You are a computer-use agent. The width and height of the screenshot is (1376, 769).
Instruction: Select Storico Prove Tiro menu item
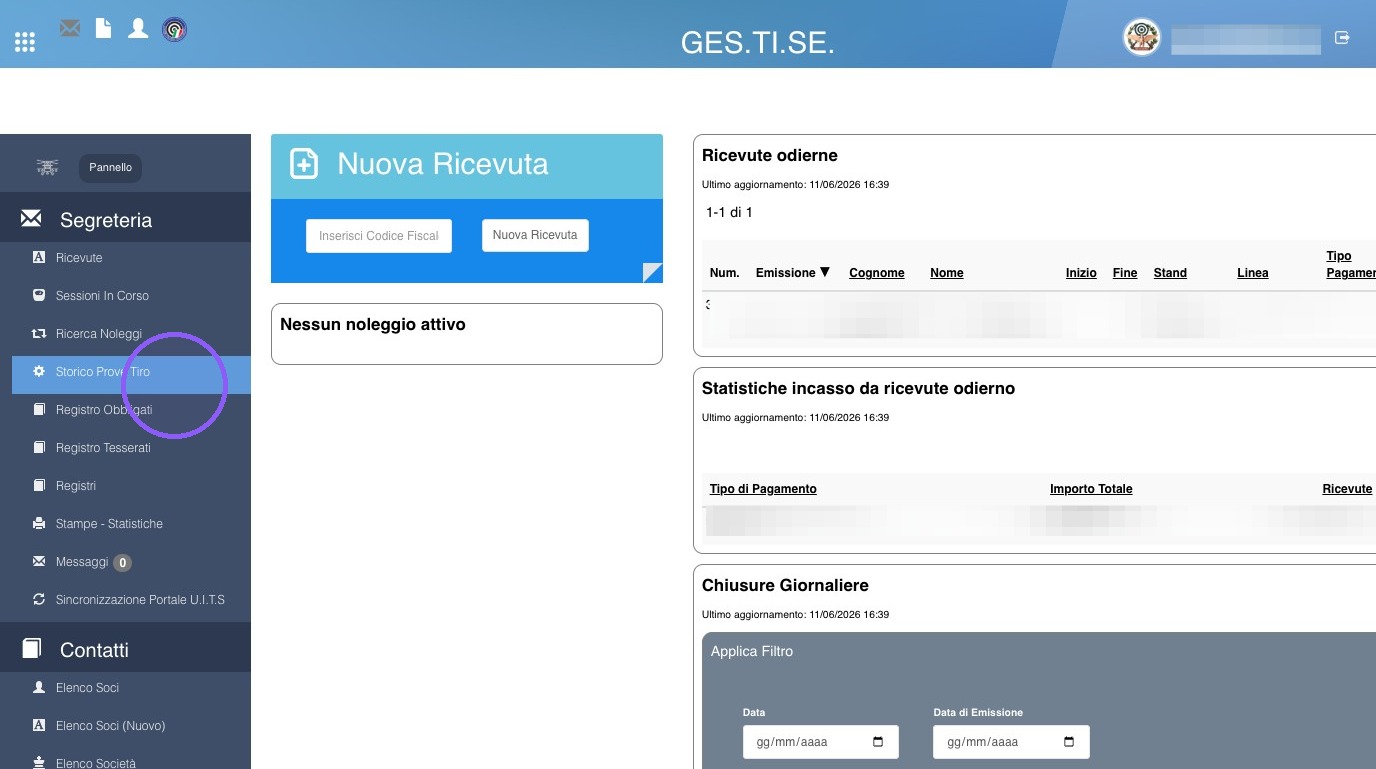(x=131, y=372)
